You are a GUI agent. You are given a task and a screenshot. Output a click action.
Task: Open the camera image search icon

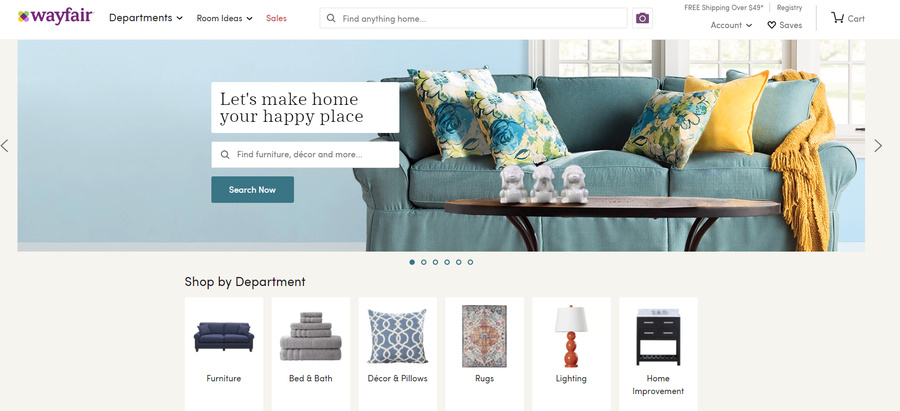tap(642, 18)
